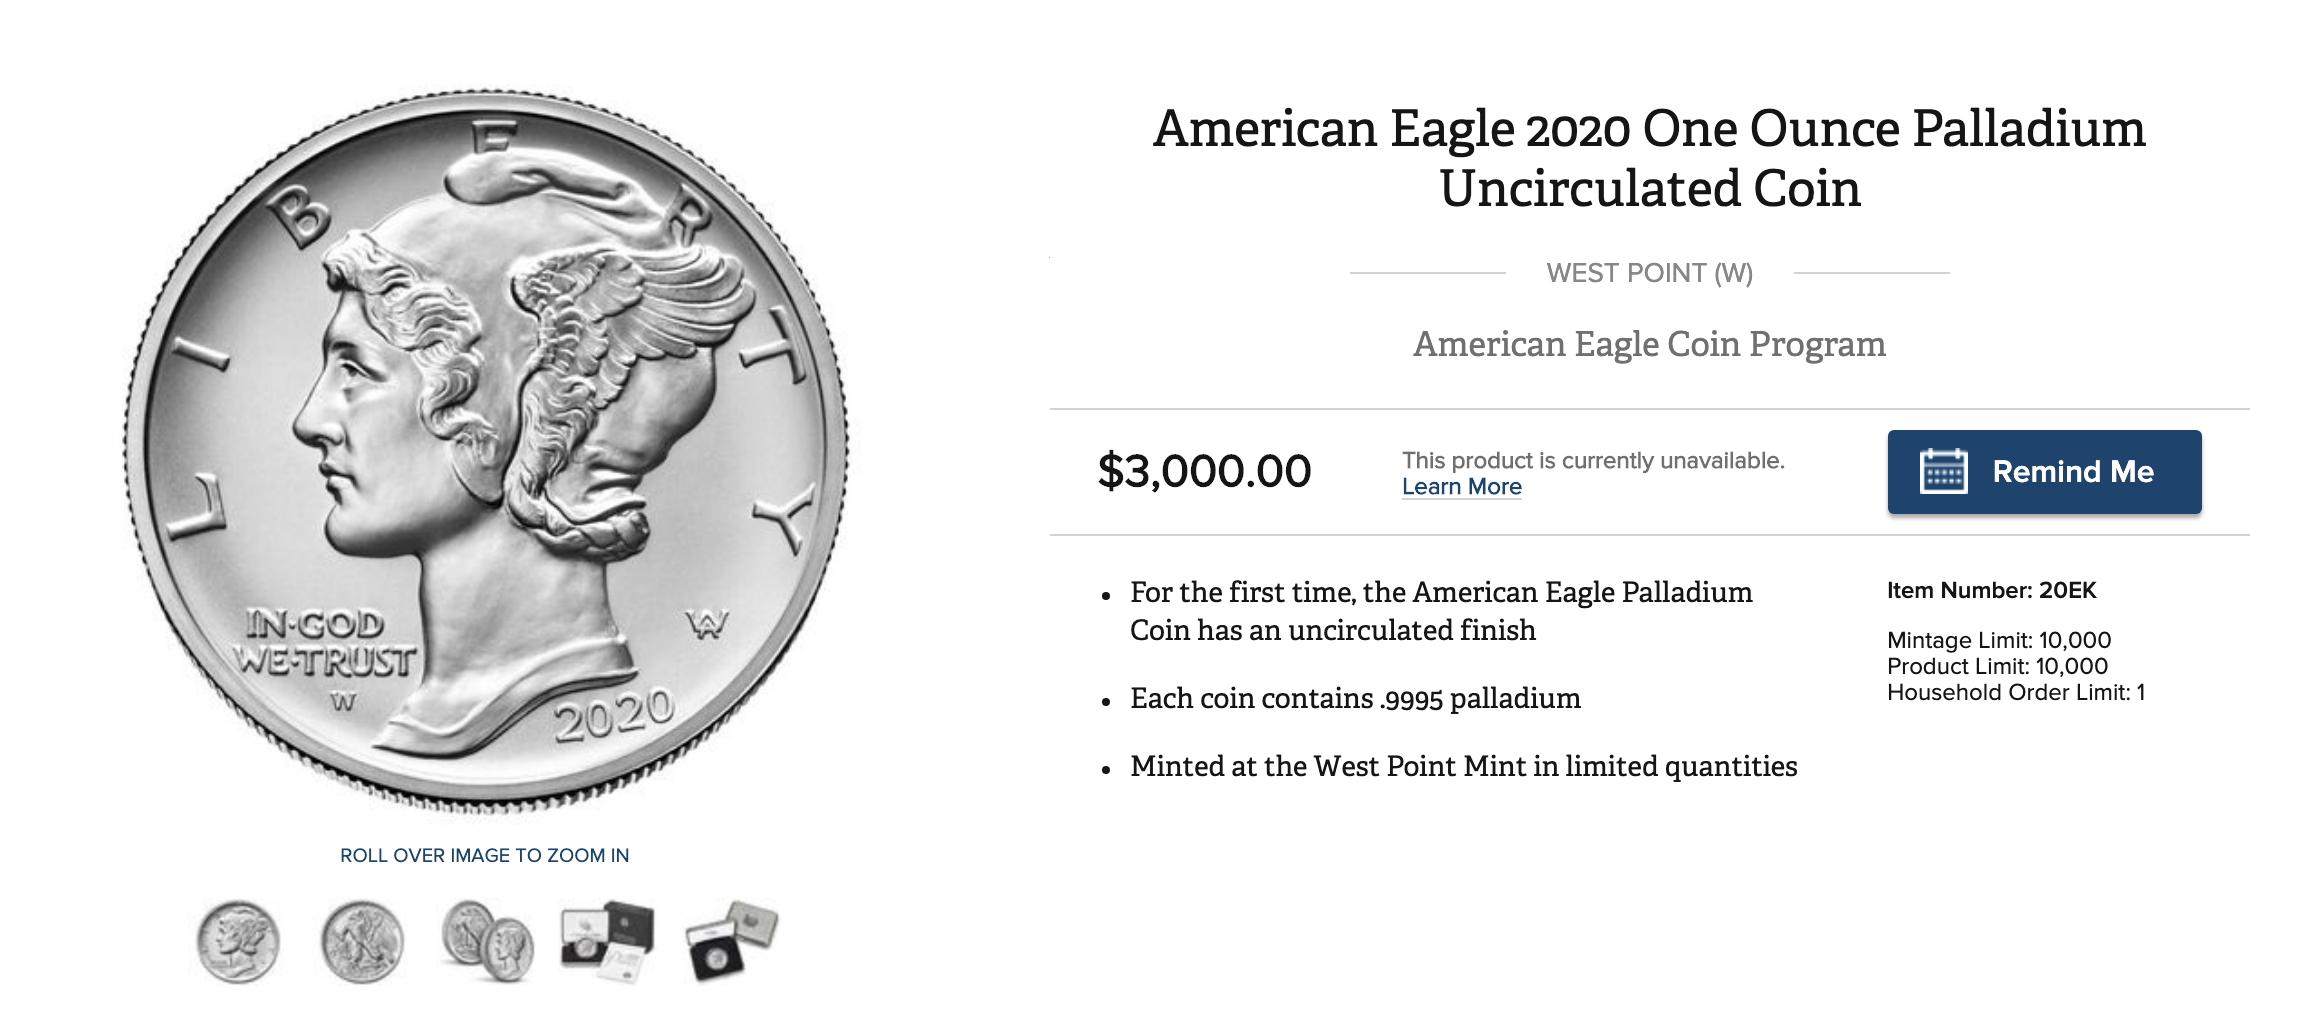
Task: Click the large Liberty coin image
Action: (x=486, y=450)
